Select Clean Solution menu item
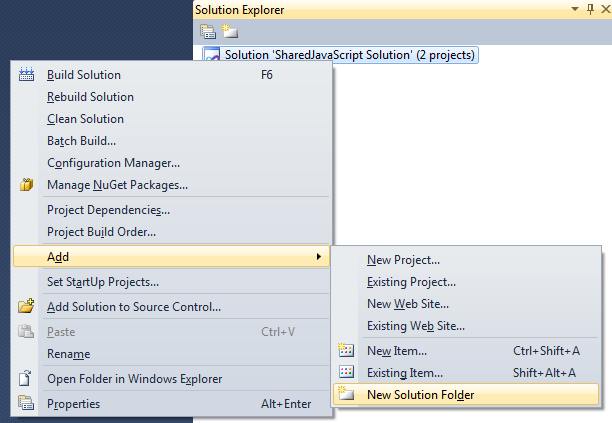612x423 pixels. [85, 119]
